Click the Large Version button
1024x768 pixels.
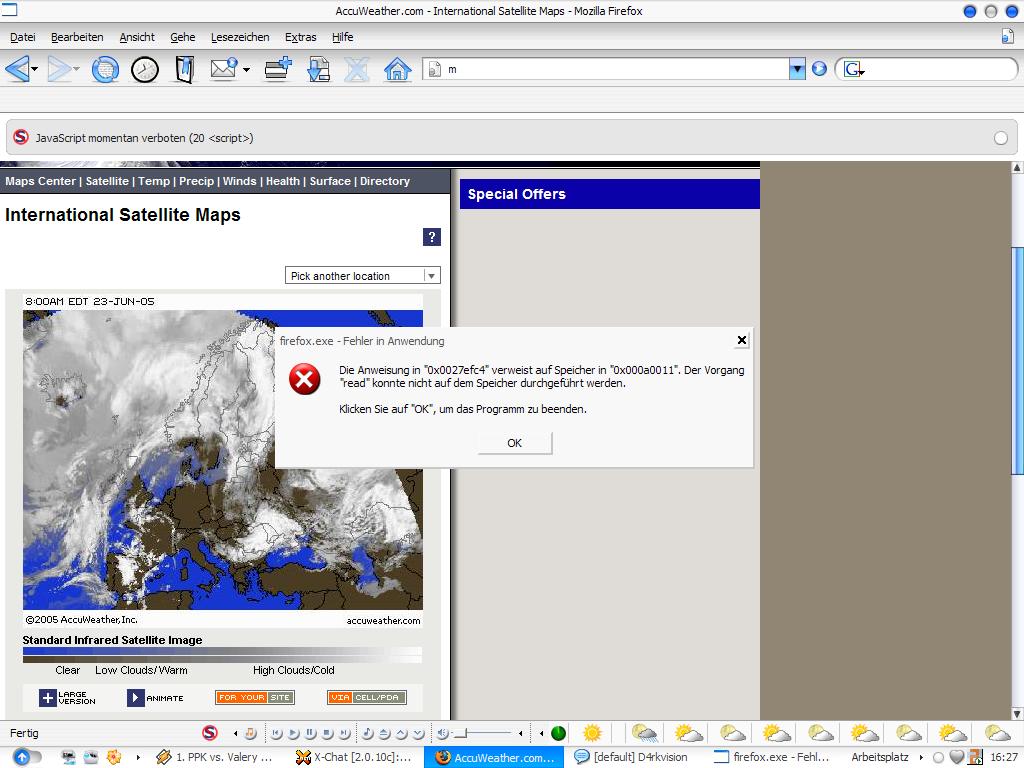67,697
